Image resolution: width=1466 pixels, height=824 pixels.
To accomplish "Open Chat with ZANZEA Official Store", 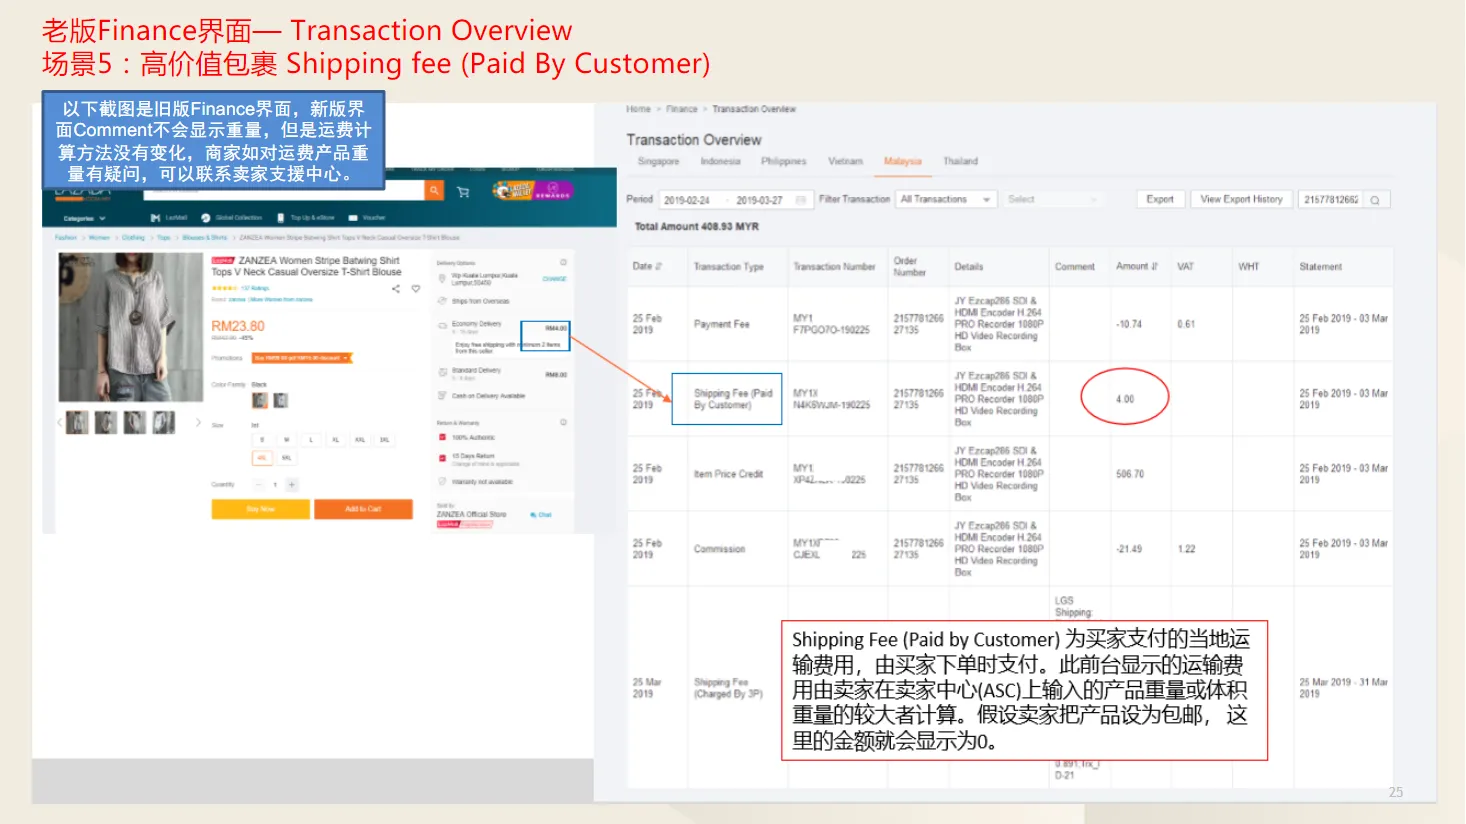I will 541,514.
